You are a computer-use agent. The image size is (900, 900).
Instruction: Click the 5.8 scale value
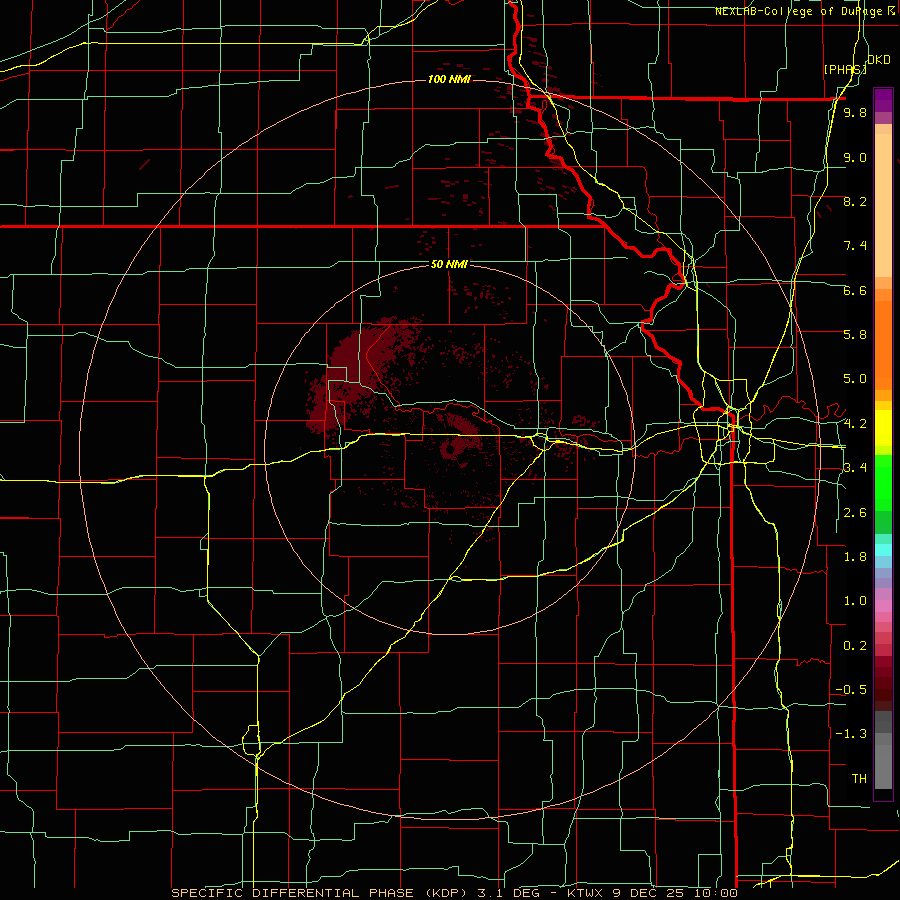tap(855, 335)
